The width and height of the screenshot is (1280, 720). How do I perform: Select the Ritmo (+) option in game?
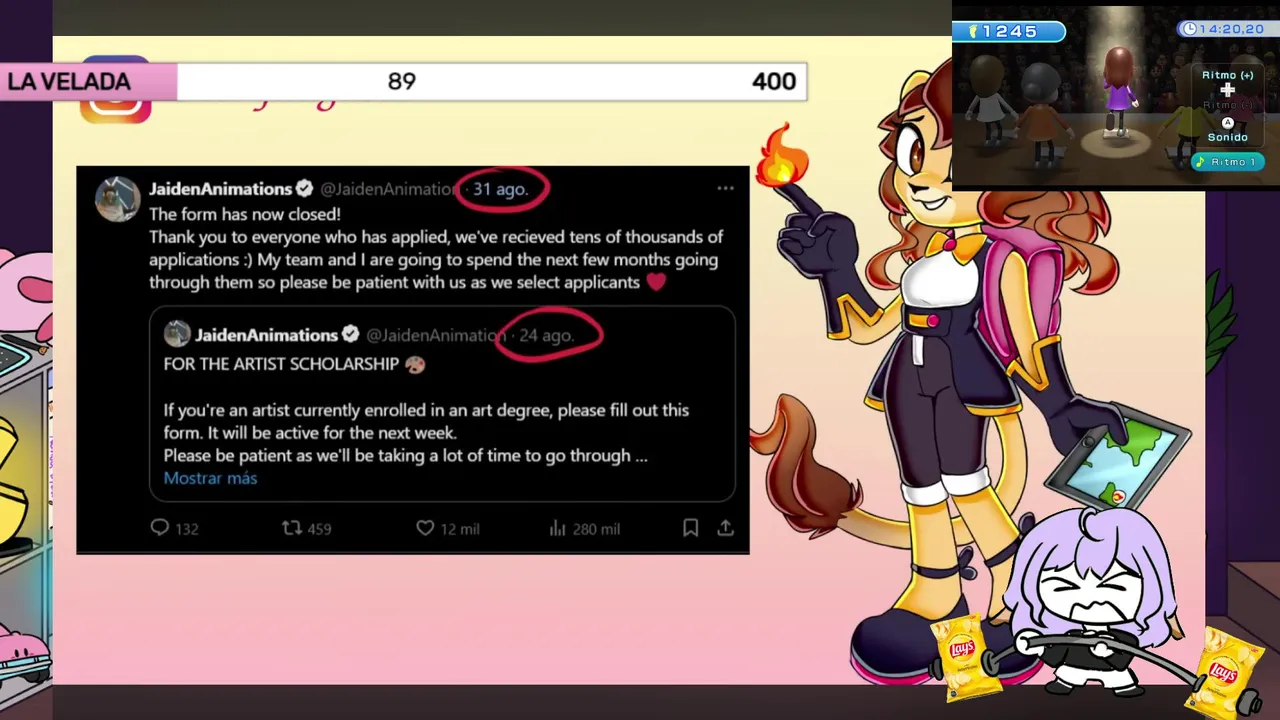[1227, 75]
